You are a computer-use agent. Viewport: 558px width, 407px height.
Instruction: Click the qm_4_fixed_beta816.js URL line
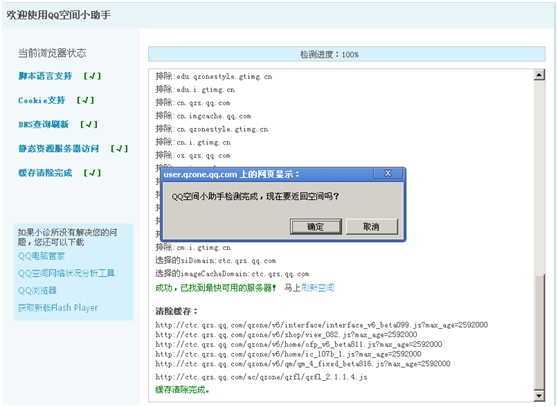(x=303, y=363)
